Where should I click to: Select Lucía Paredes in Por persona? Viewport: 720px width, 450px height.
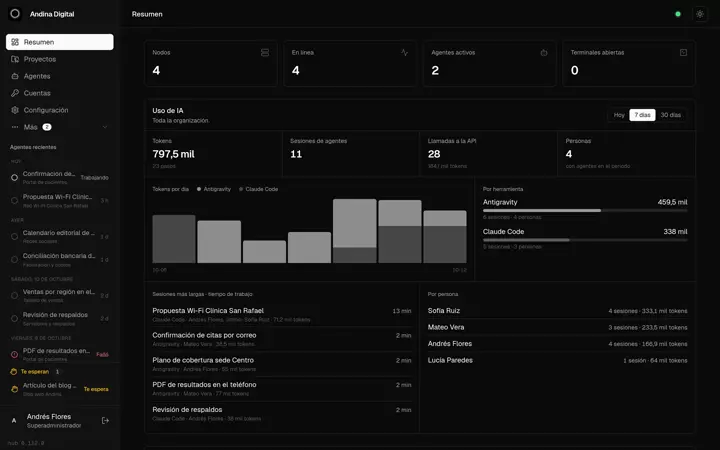click(x=557, y=360)
